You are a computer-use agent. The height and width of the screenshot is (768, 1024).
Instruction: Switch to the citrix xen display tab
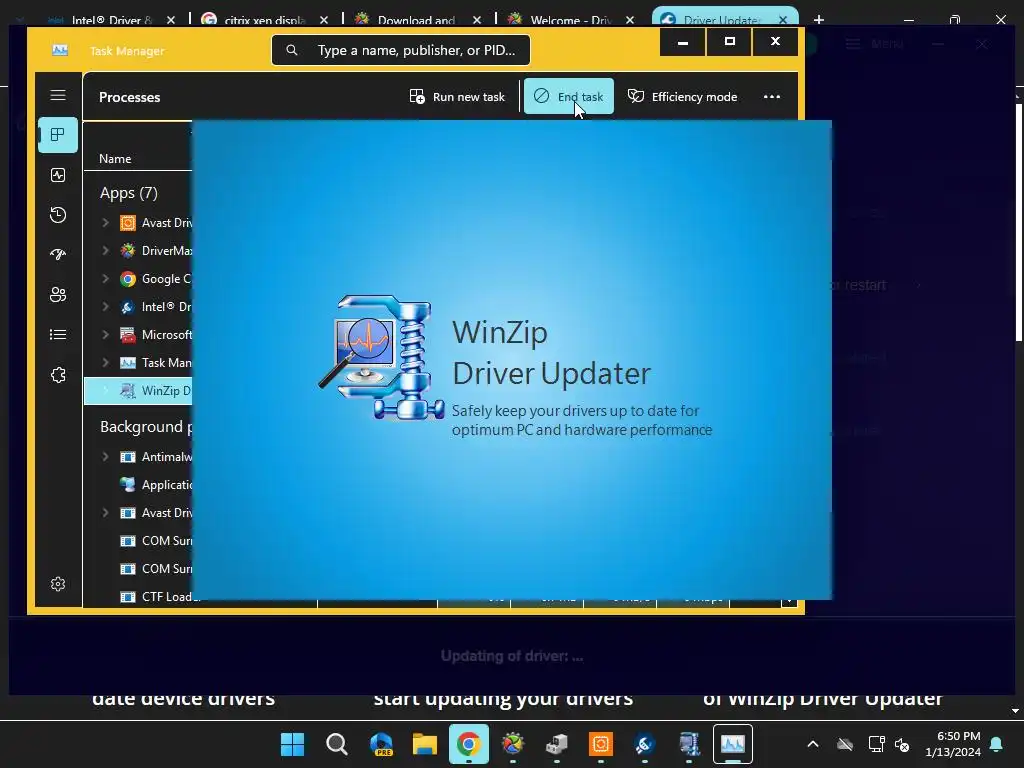261,20
